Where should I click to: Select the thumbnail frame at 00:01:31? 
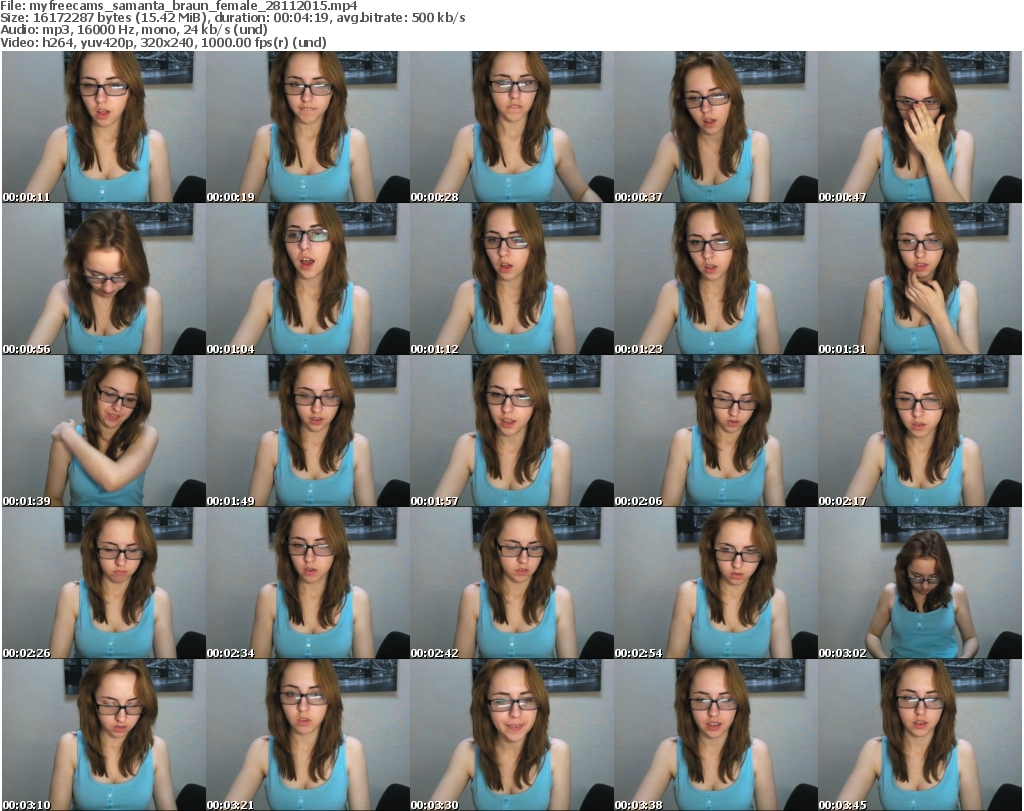pyautogui.click(x=920, y=279)
